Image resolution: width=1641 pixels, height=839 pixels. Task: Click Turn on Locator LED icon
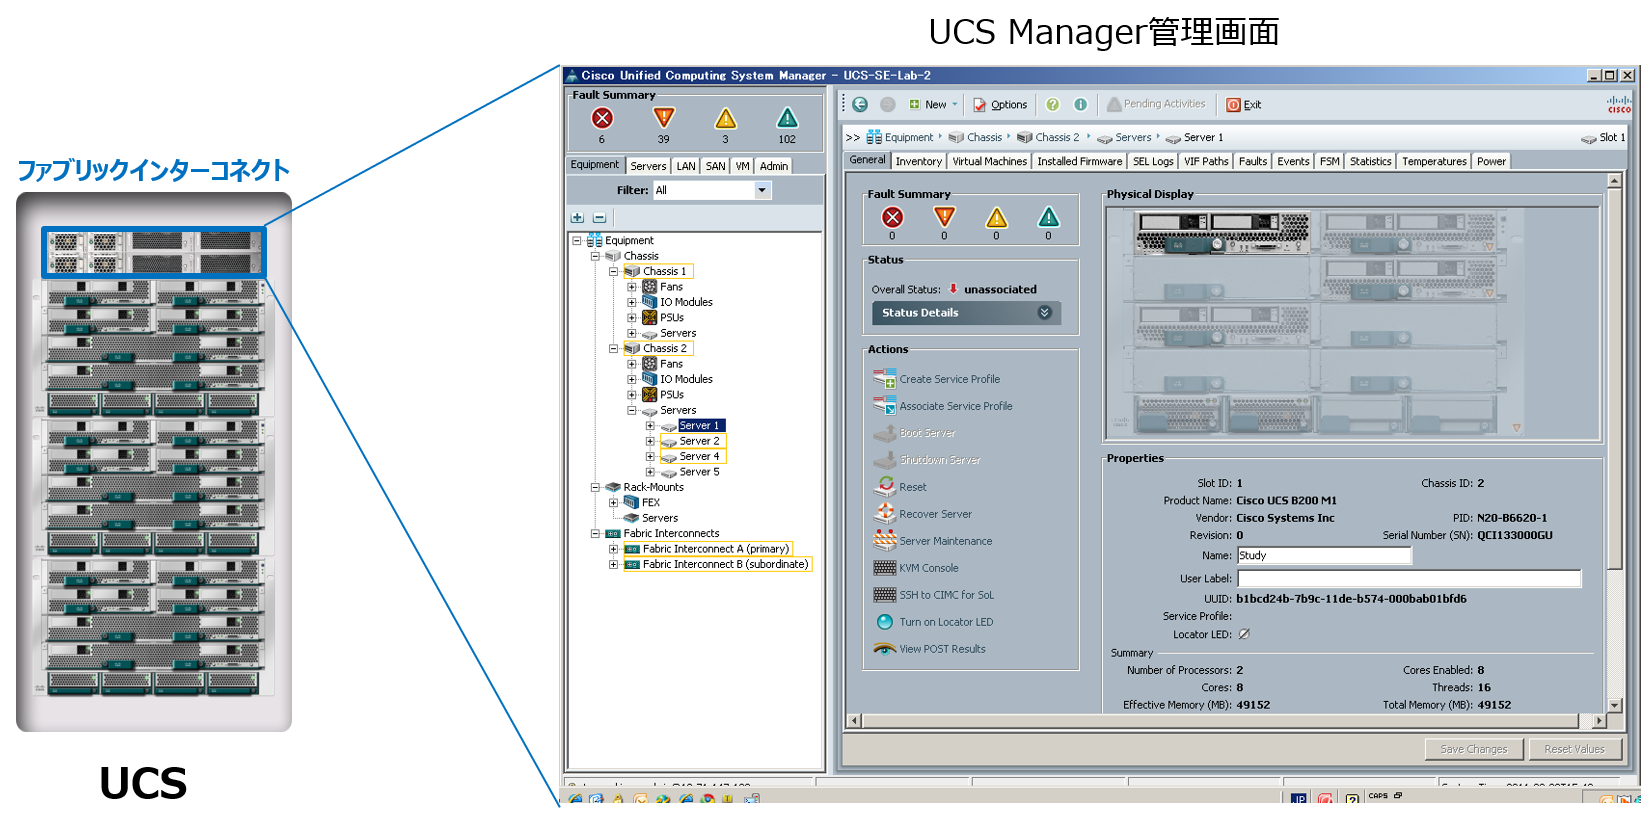pos(884,622)
